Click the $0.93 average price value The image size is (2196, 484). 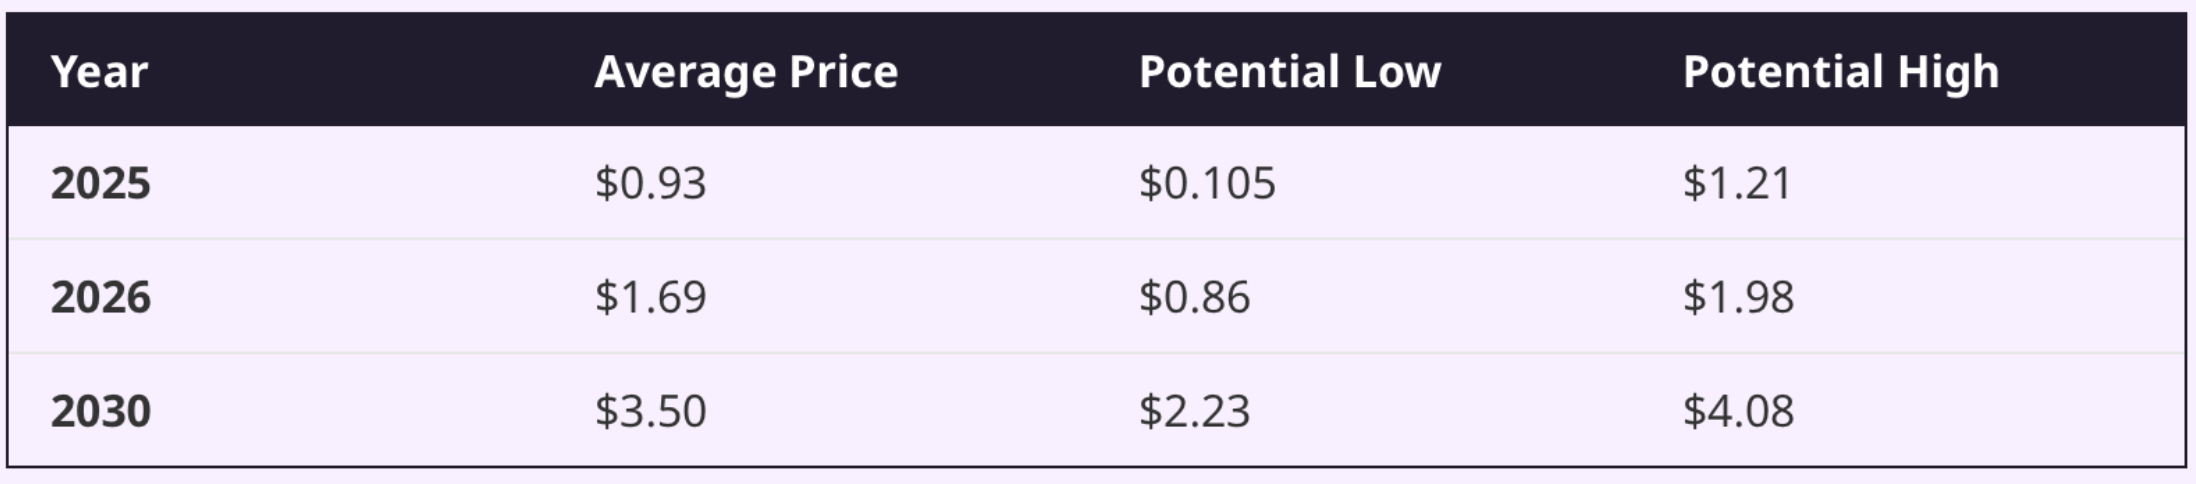[x=651, y=183]
